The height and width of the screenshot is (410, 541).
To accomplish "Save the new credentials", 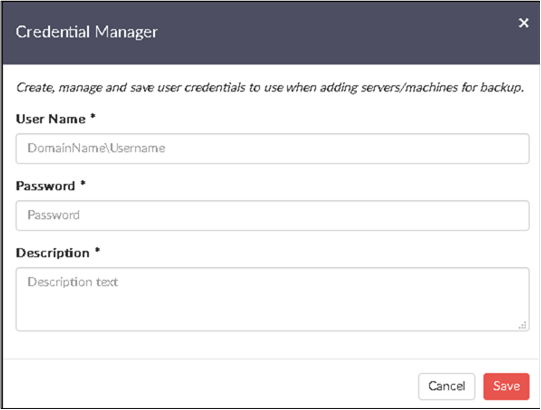I will tap(506, 386).
